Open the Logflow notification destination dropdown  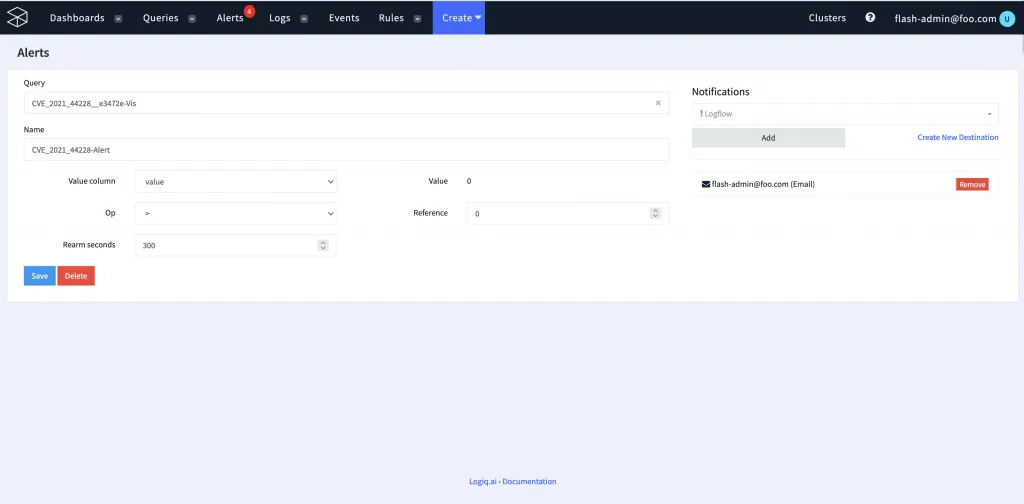pos(845,114)
